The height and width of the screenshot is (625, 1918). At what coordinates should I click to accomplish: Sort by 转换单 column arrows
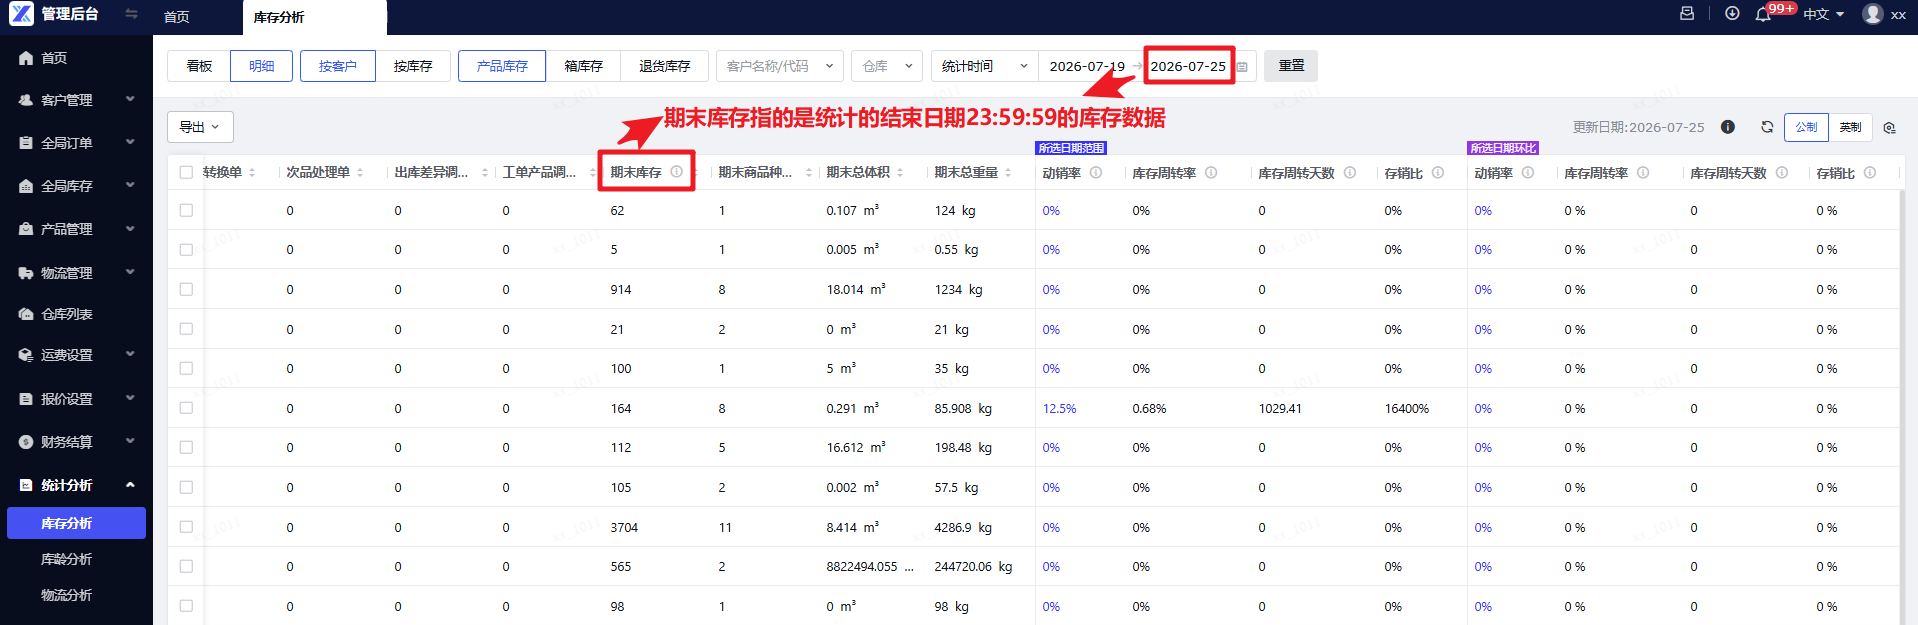pyautogui.click(x=252, y=173)
